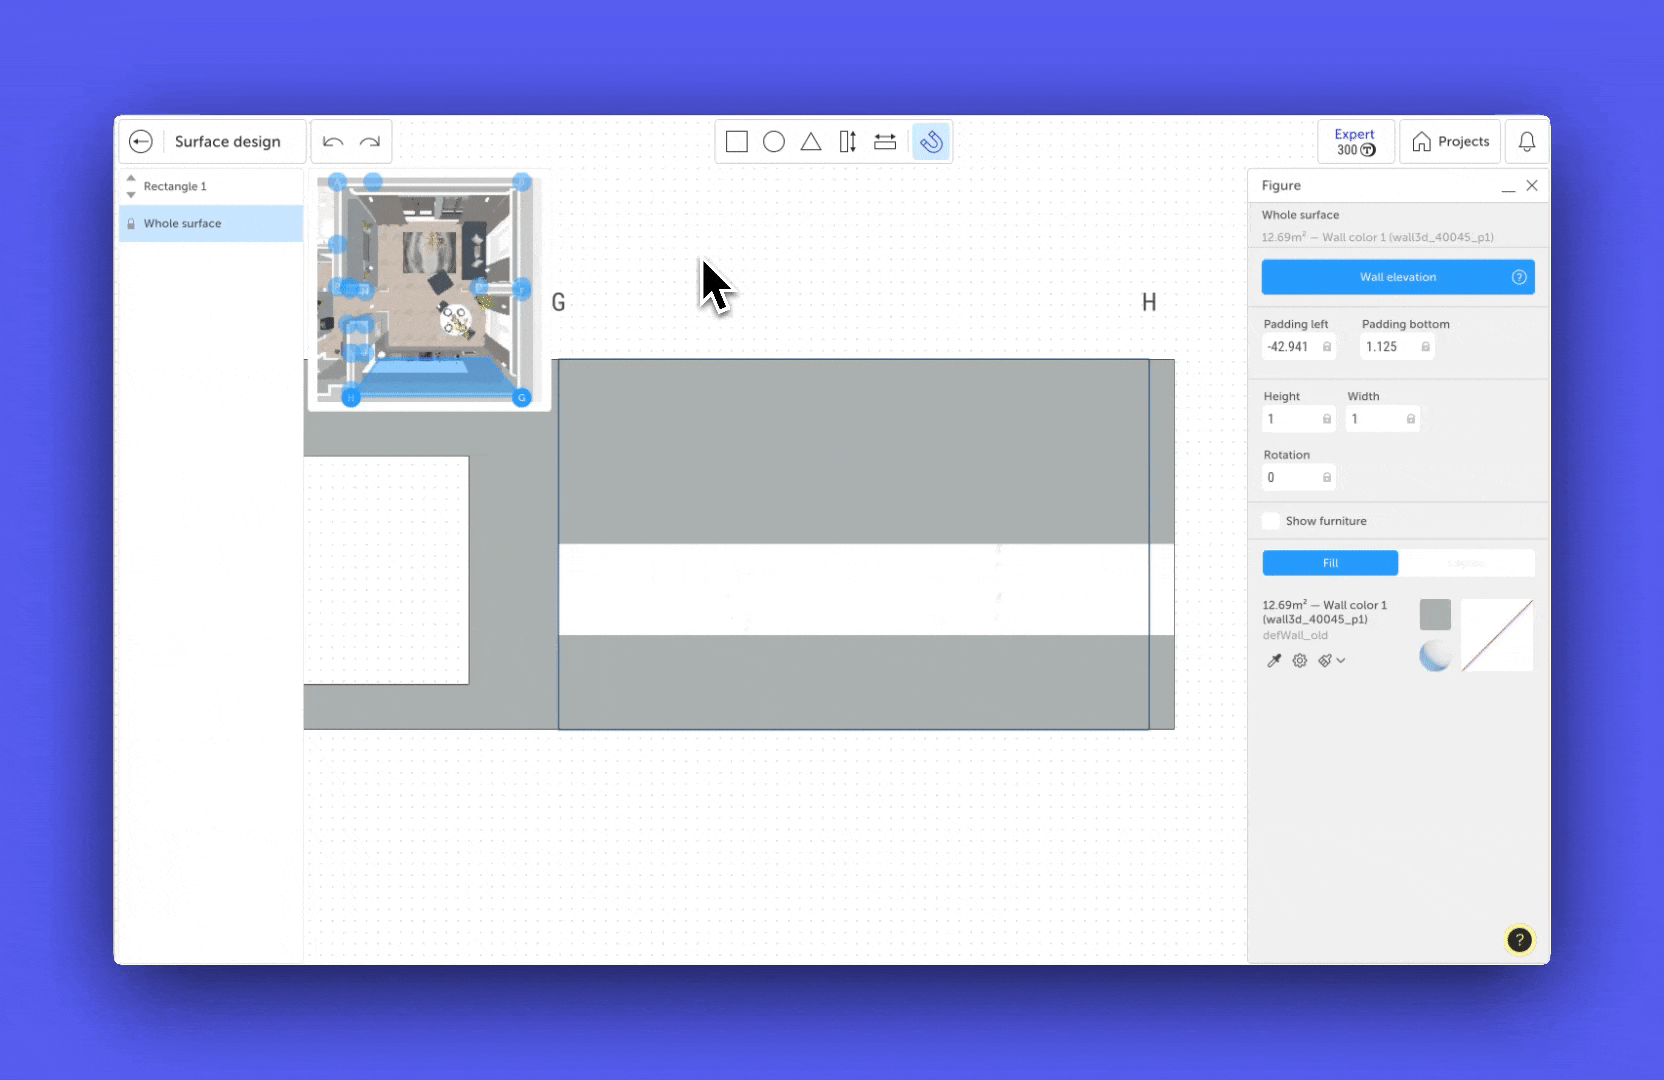
Task: Enable the Show furniture checkbox
Action: point(1271,521)
